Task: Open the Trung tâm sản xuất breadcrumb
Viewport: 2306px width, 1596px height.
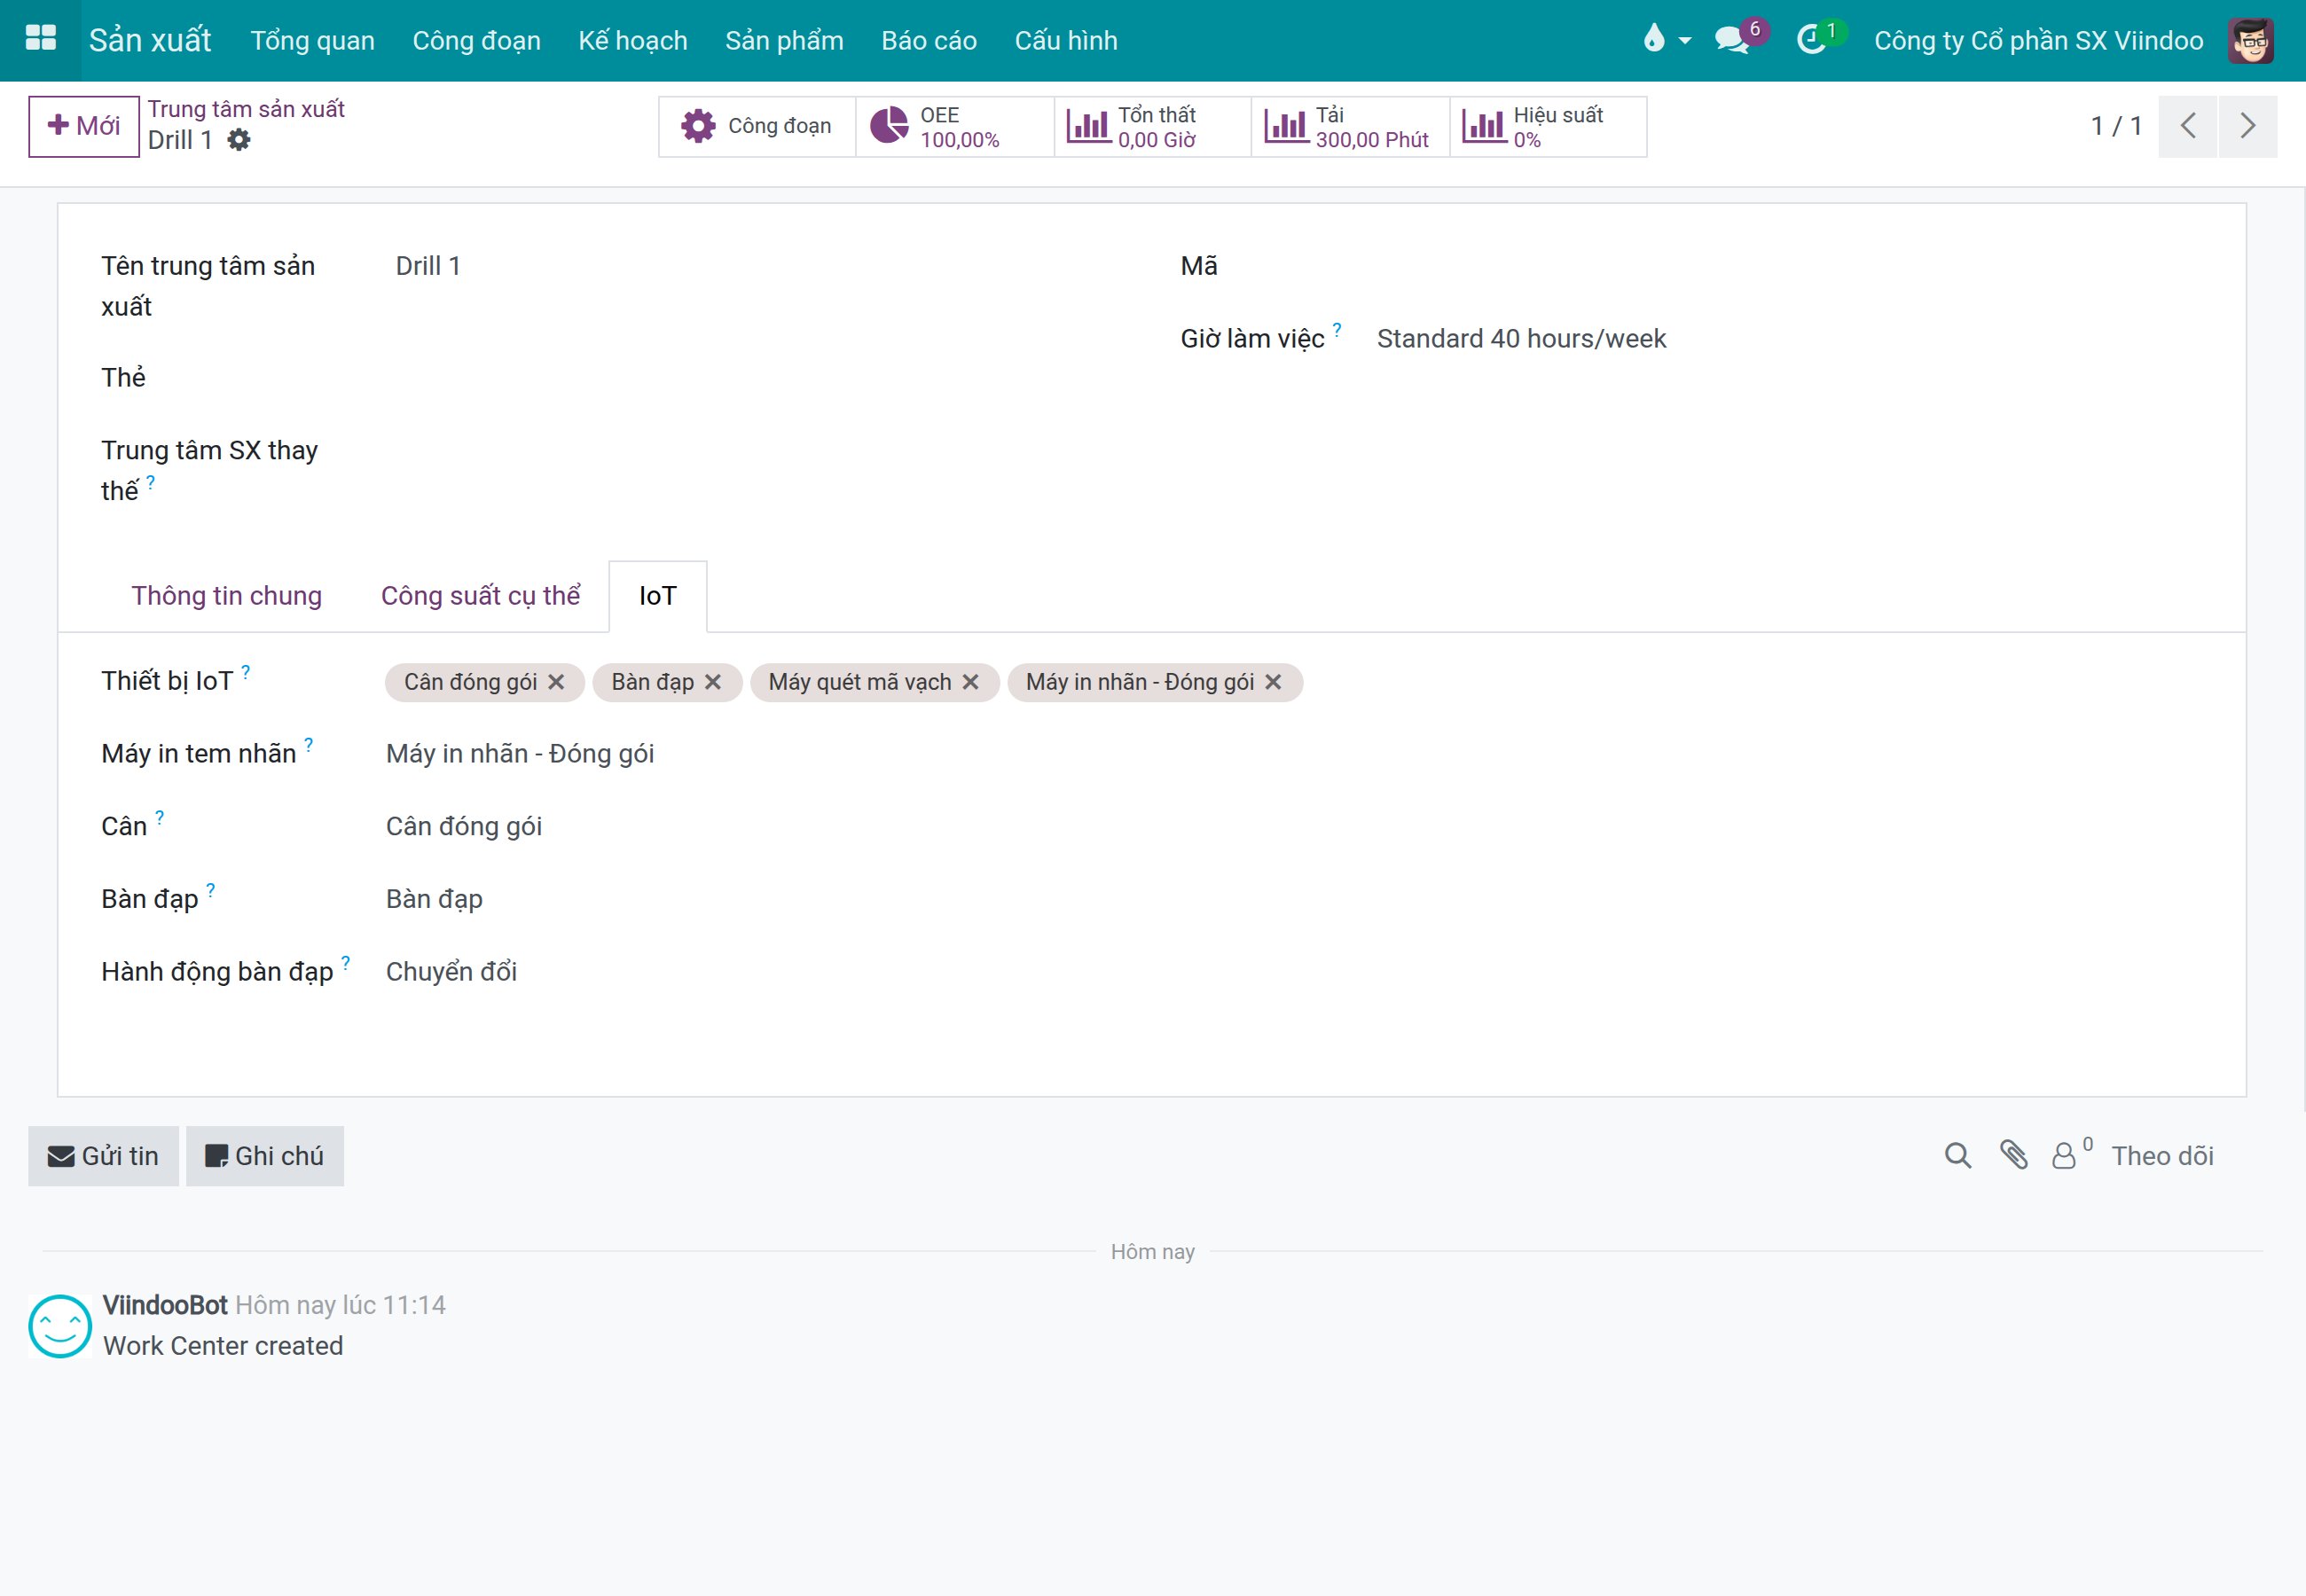Action: tap(246, 109)
